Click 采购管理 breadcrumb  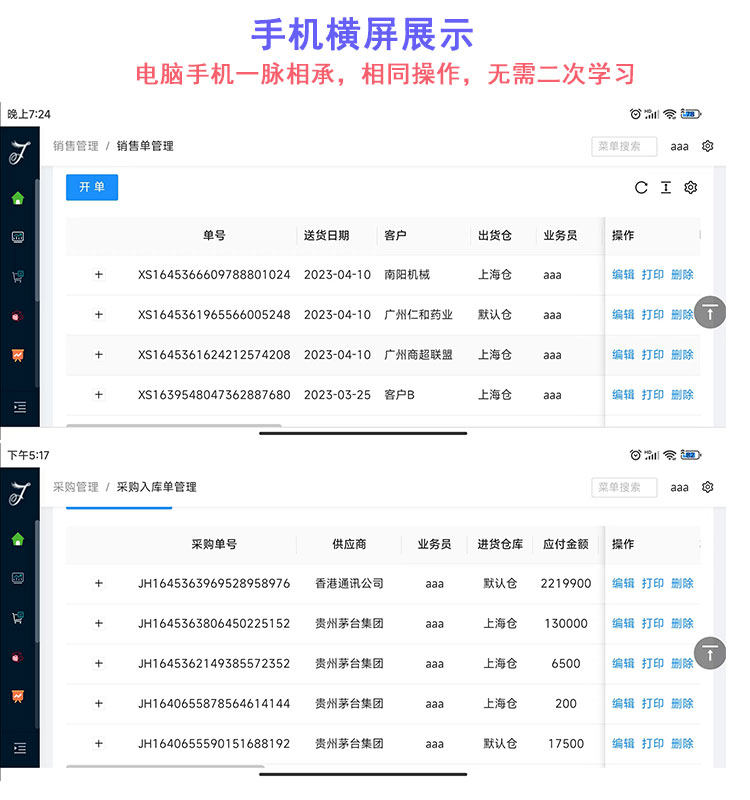76,487
